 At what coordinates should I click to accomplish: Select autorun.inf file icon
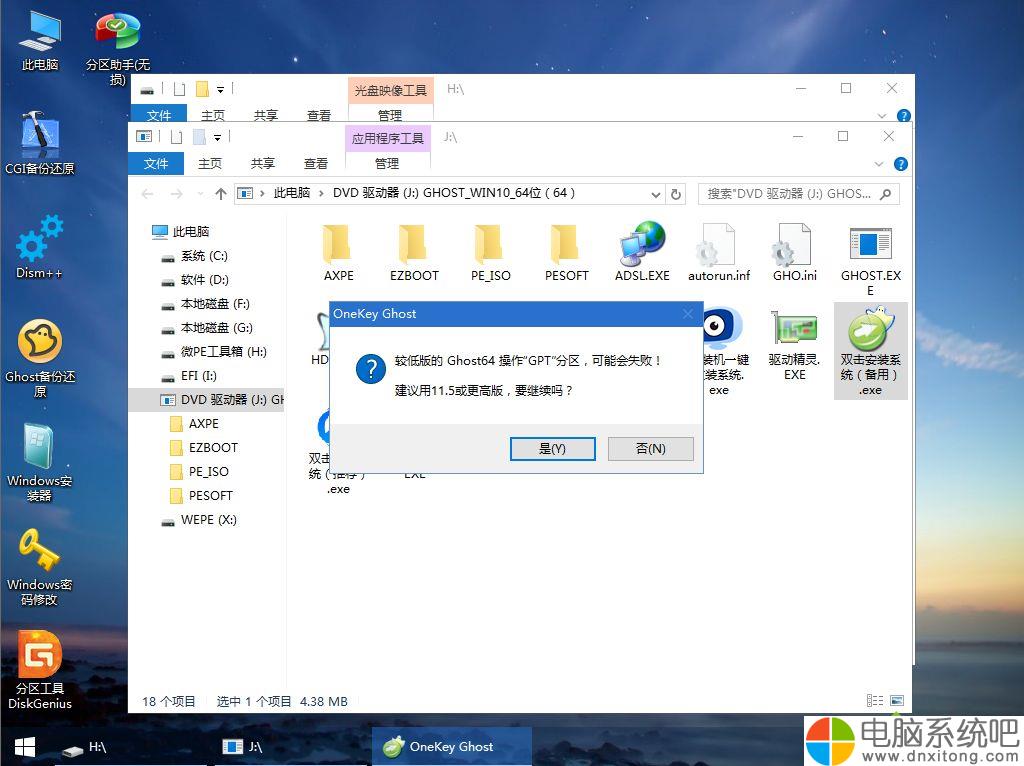click(x=718, y=252)
